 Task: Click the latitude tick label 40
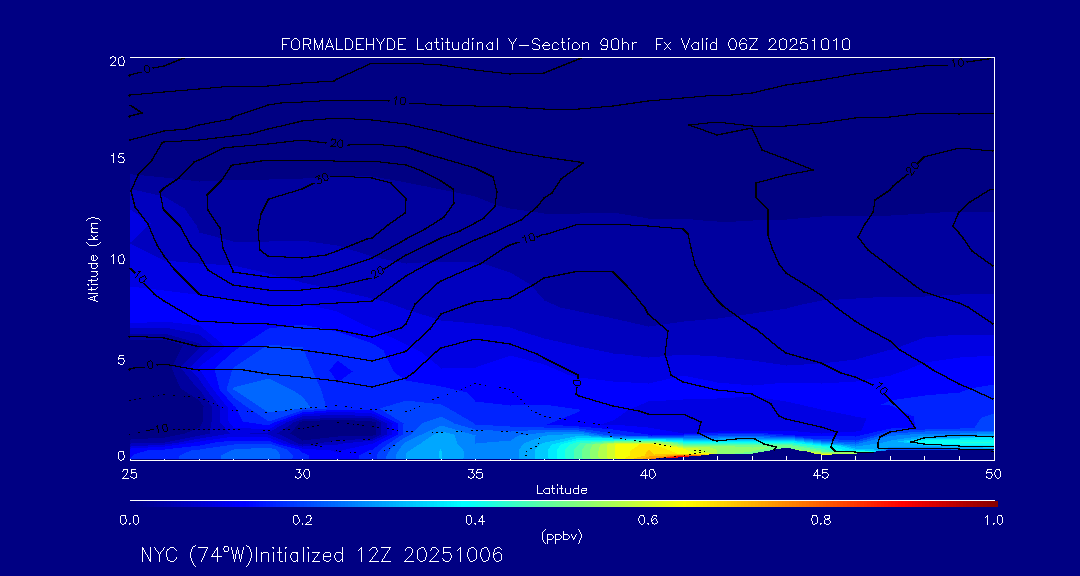pos(648,474)
